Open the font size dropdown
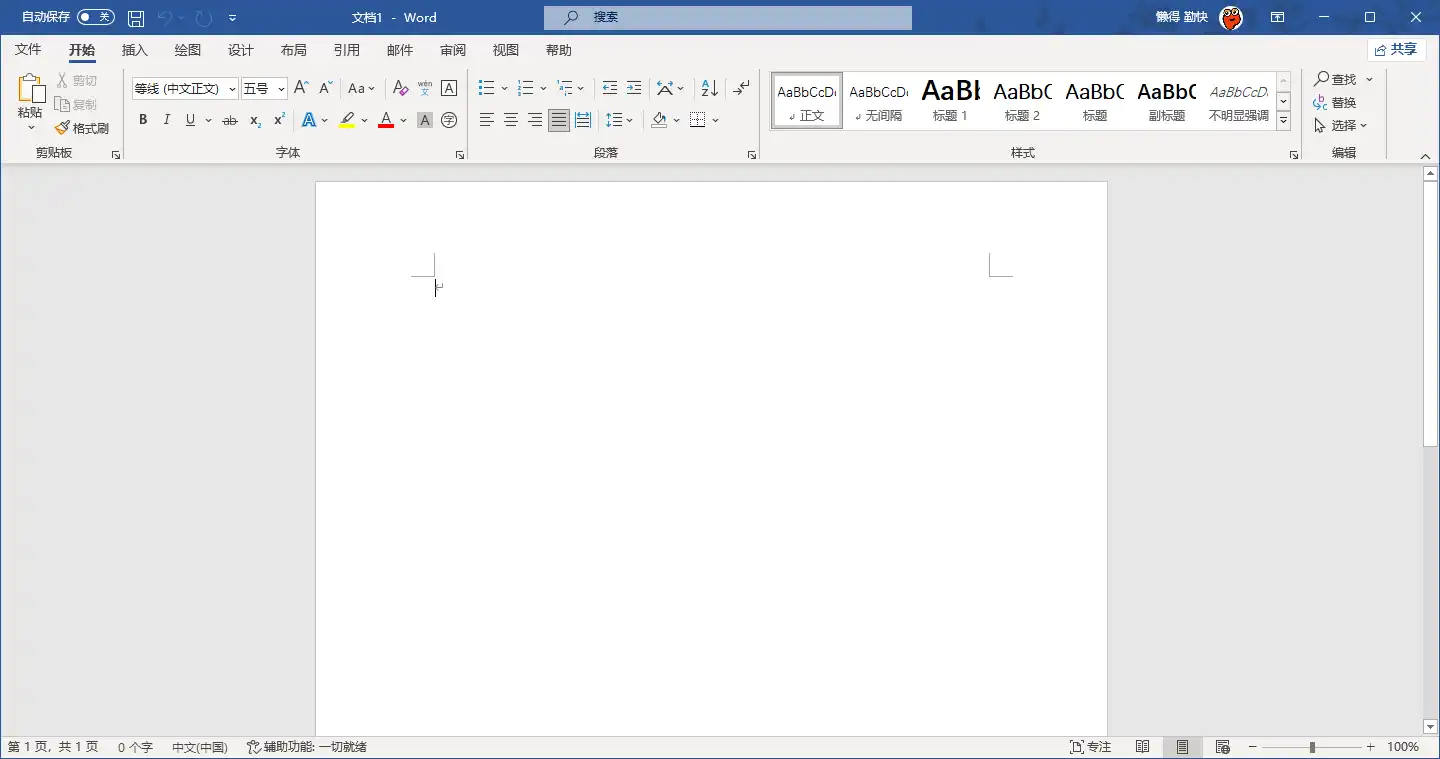The image size is (1440, 759). click(281, 89)
